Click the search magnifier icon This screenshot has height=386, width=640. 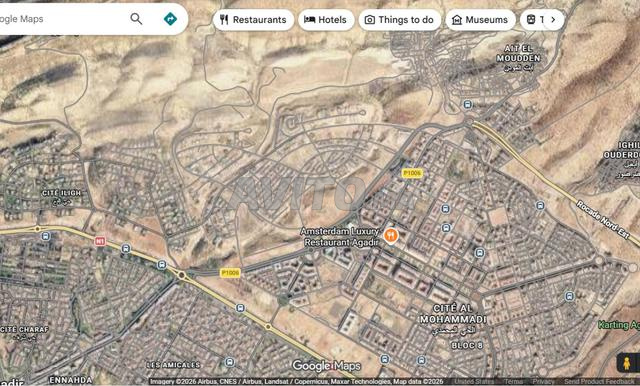coord(136,19)
